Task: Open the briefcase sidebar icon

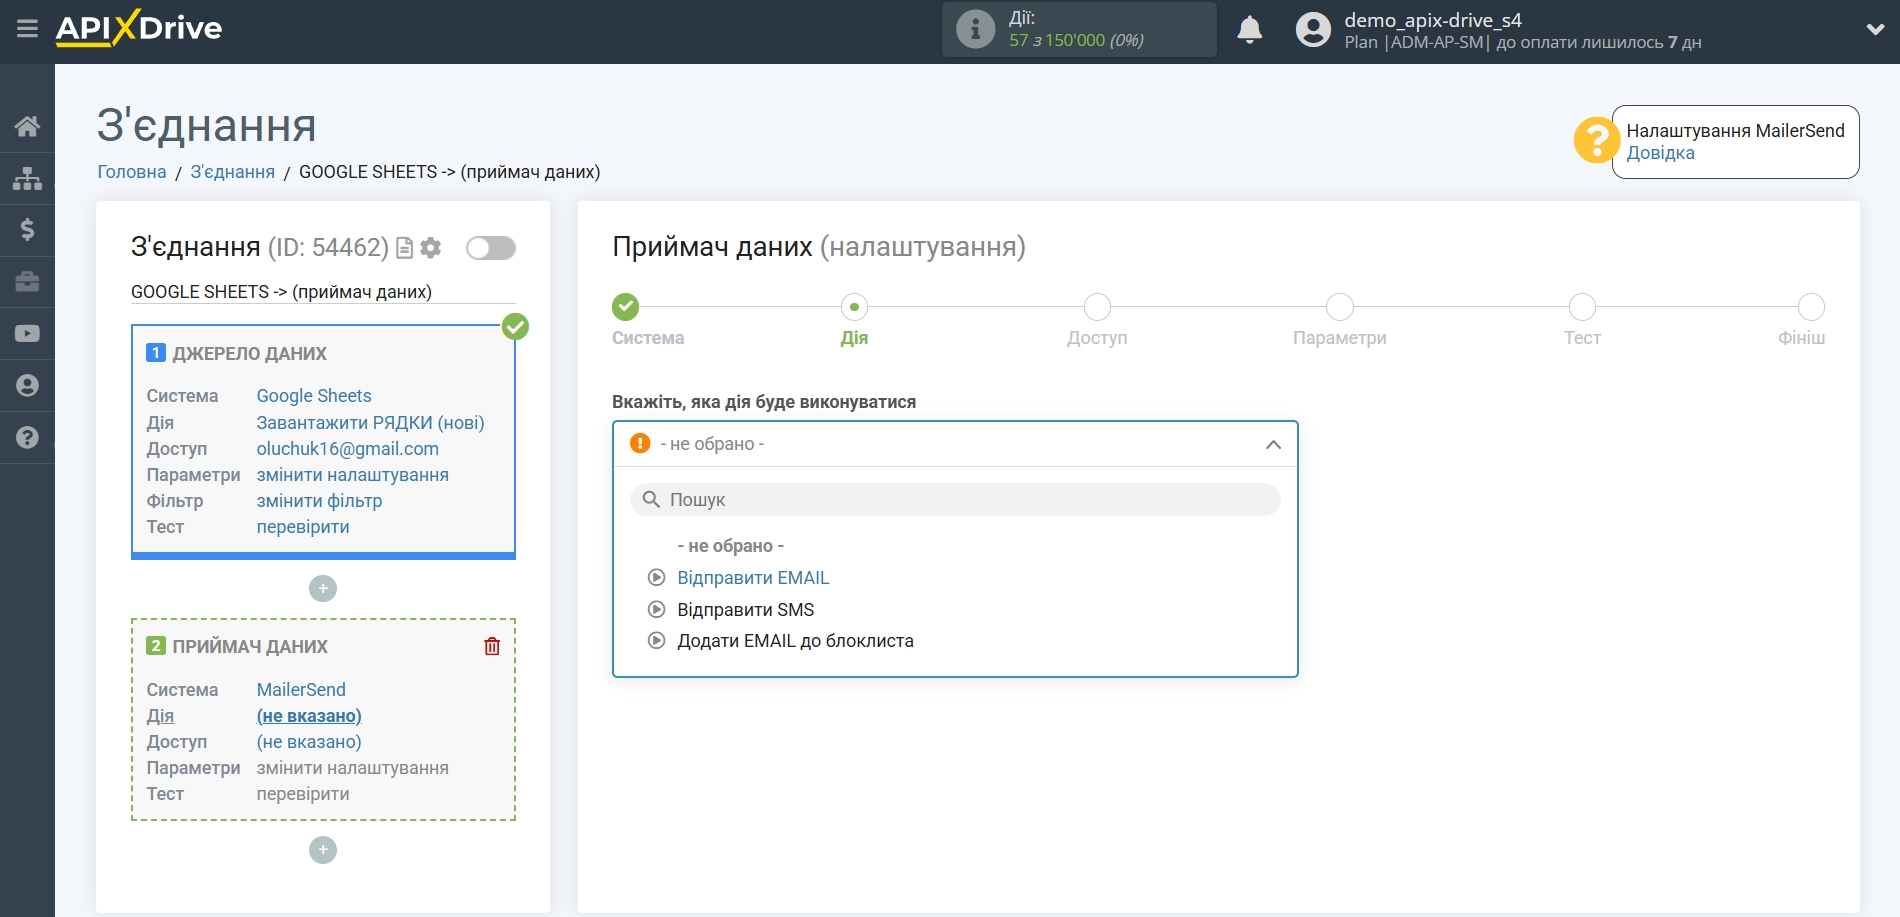Action: click(27, 282)
